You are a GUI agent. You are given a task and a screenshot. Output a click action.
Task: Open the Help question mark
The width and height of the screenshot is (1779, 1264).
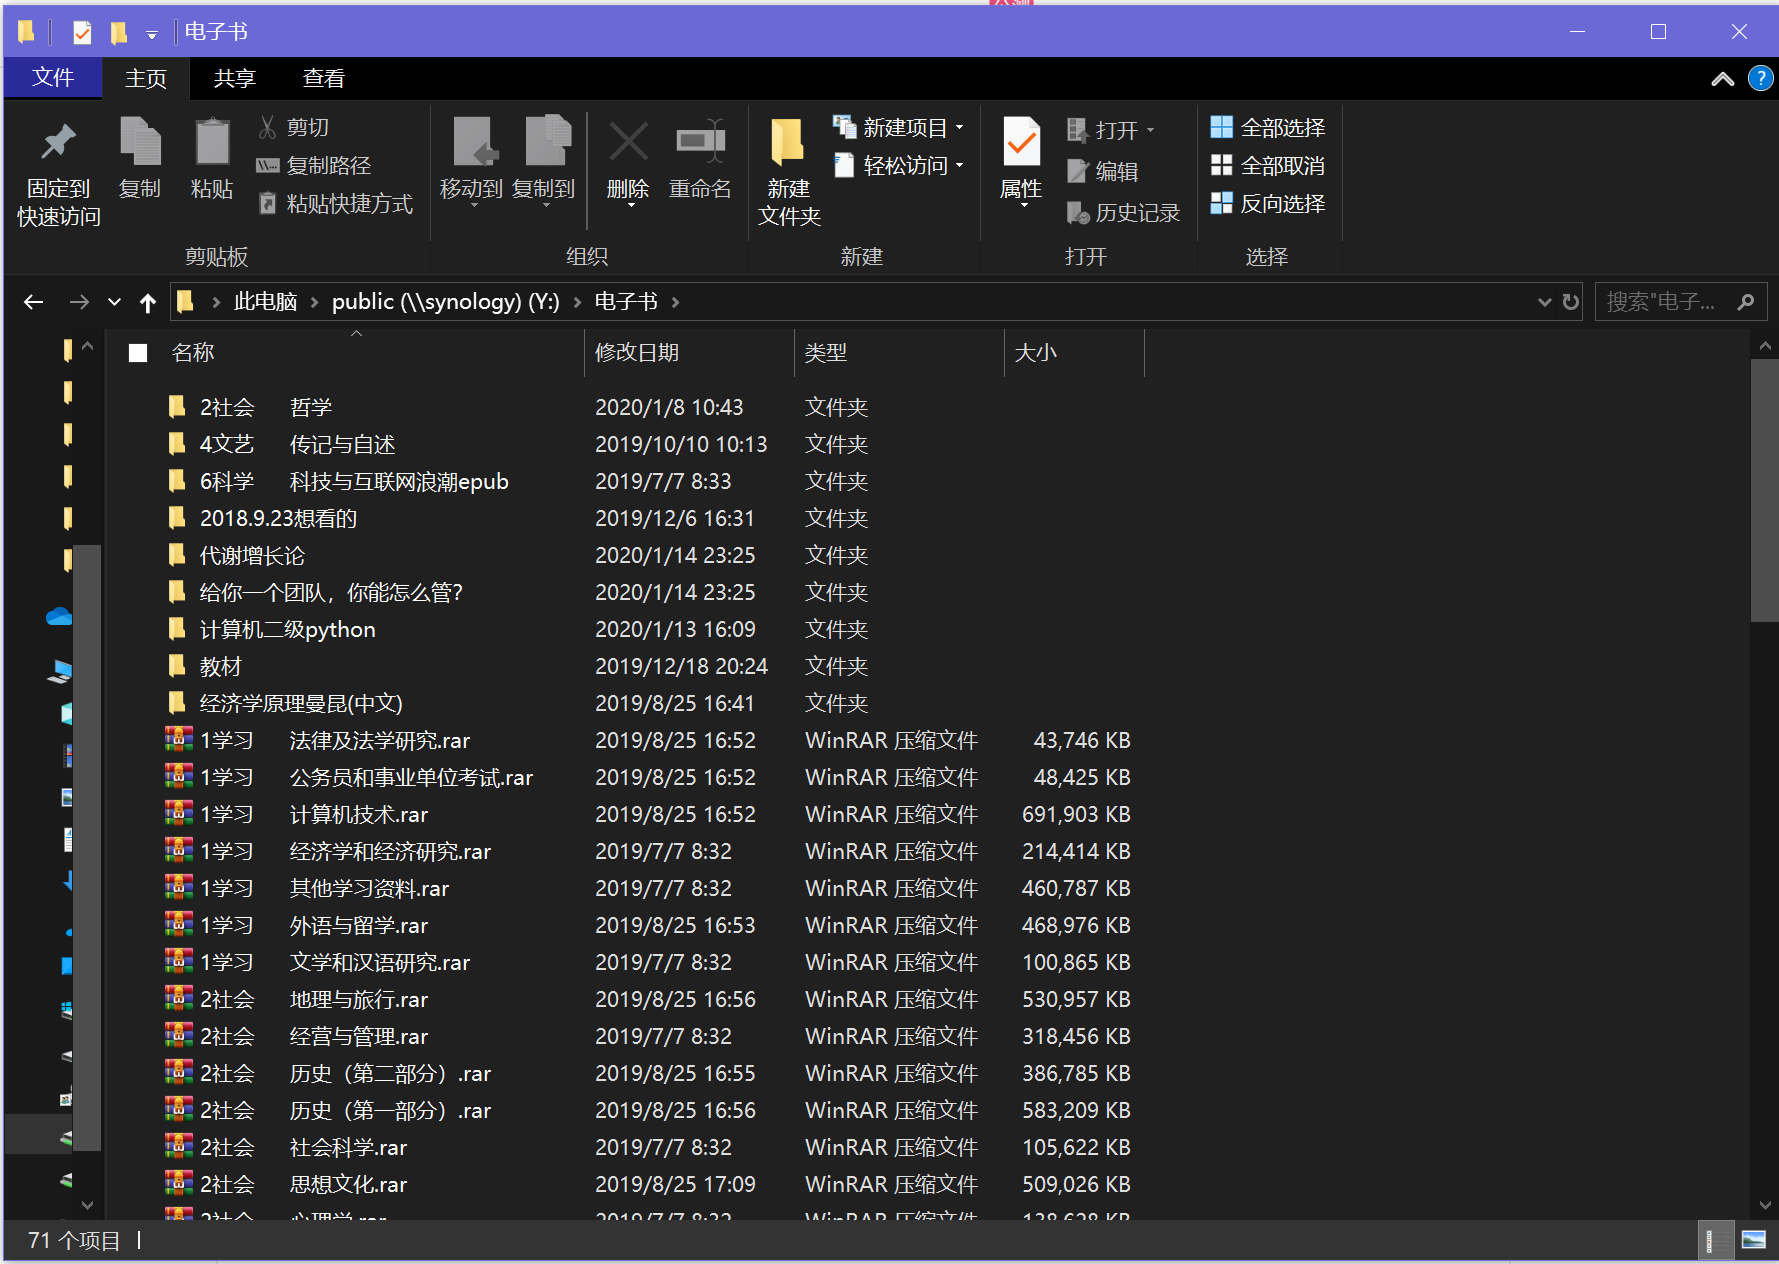click(x=1760, y=78)
